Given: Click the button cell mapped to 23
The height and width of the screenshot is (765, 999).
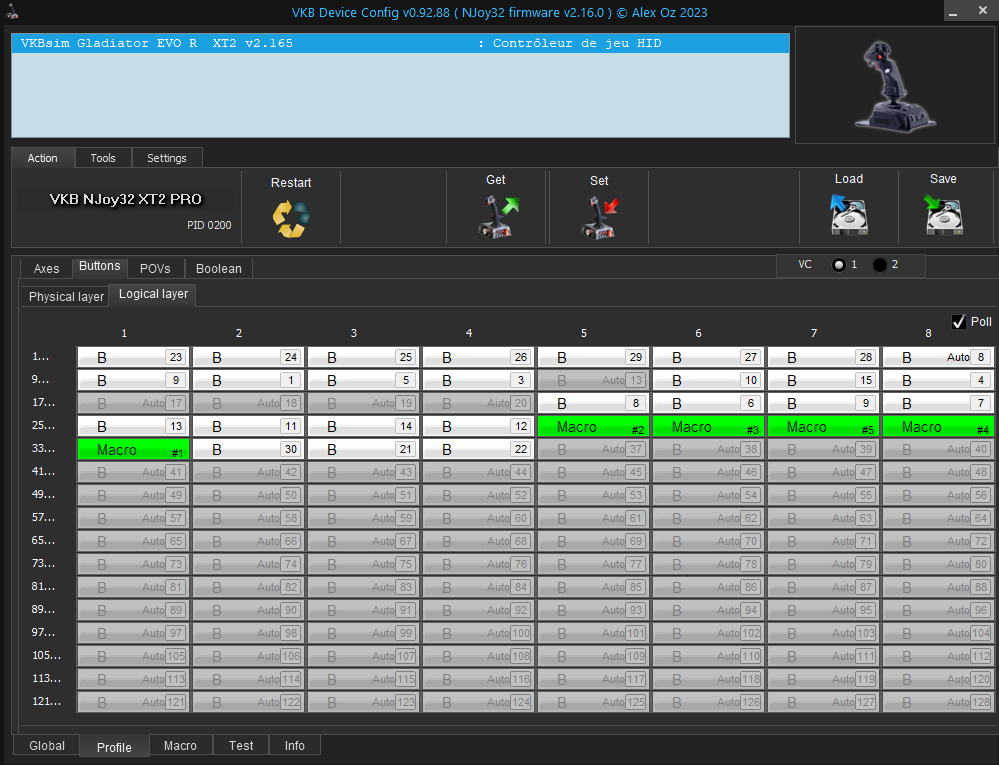Looking at the screenshot, I should [134, 357].
